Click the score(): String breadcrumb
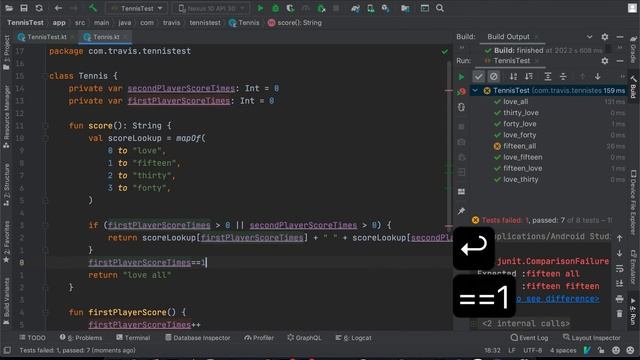 coord(295,23)
